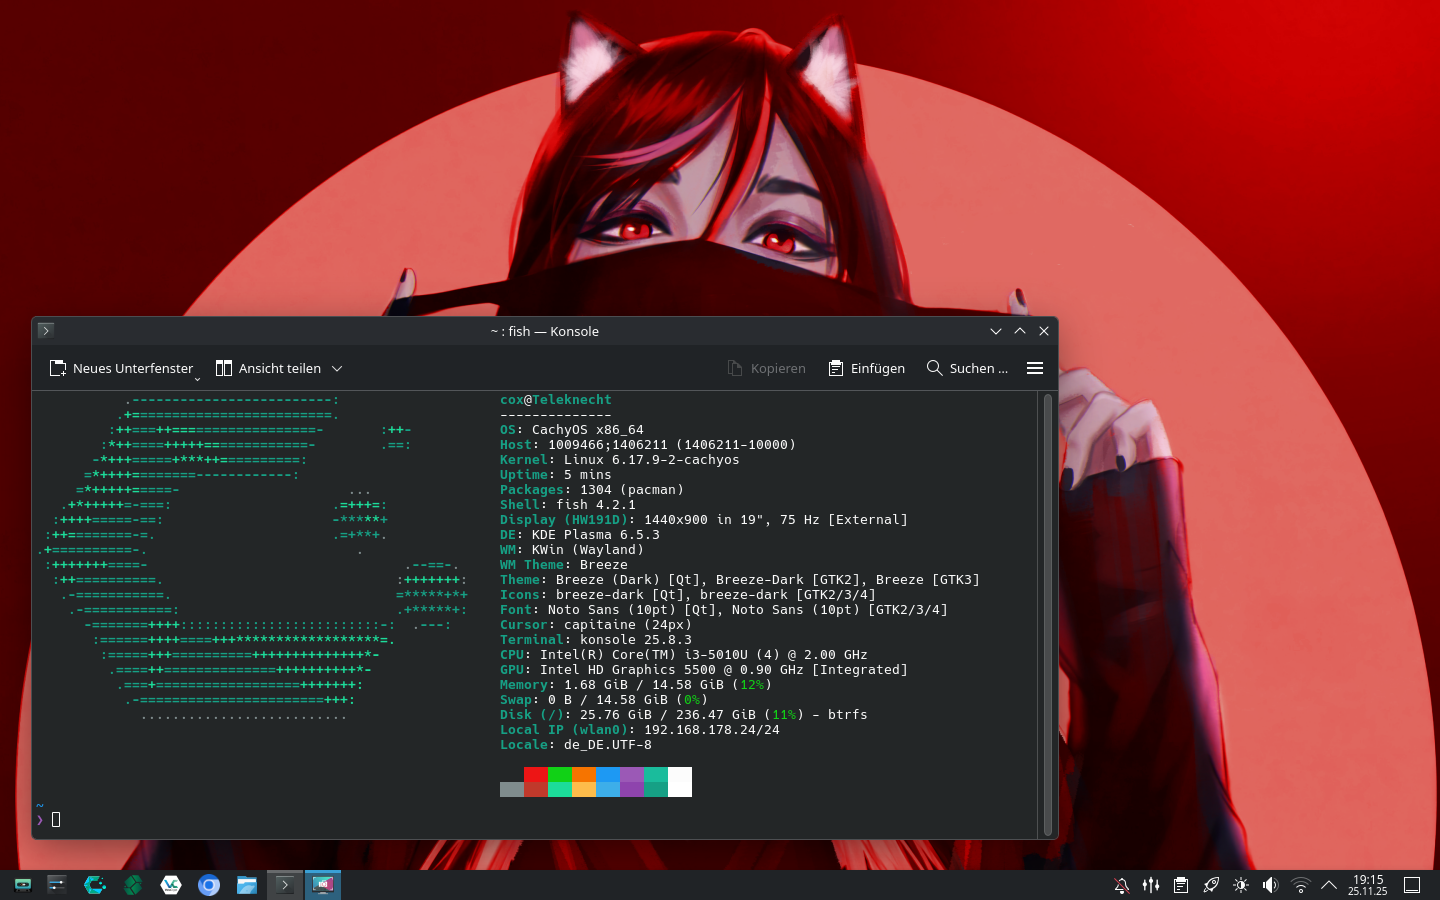Open System Settings from the taskbar

[x=57, y=885]
